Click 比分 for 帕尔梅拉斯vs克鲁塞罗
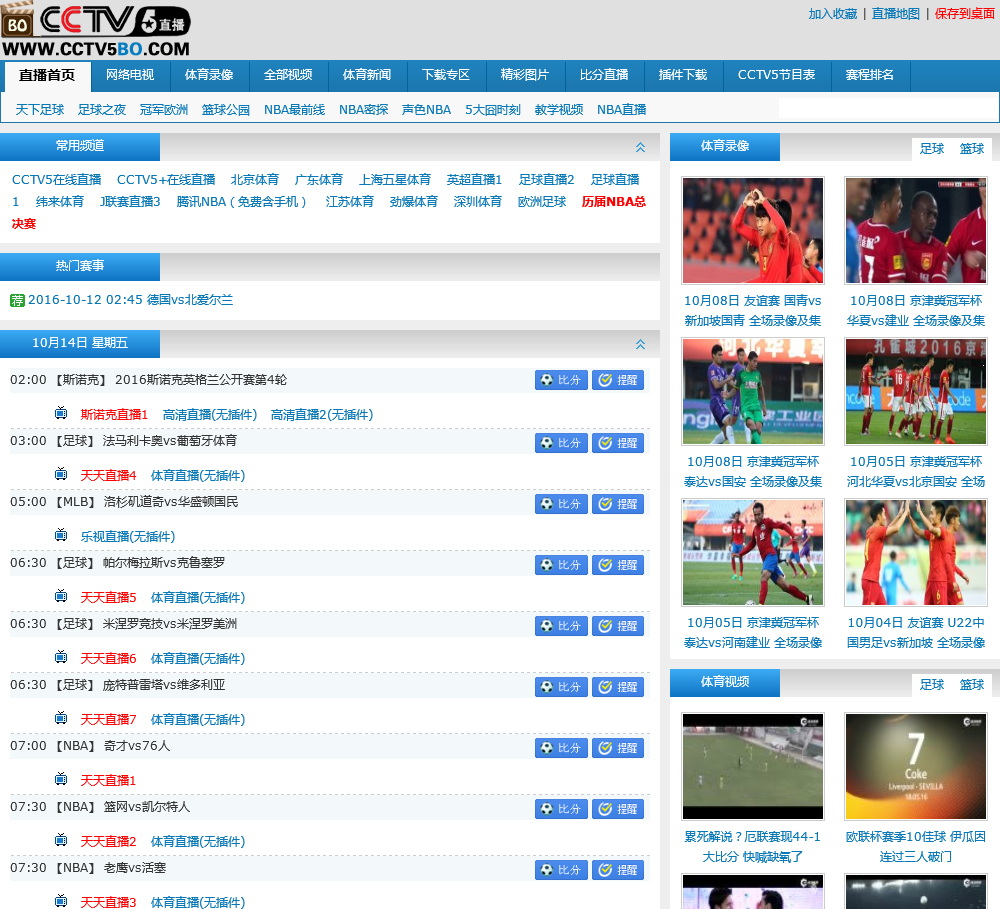Viewport: 1000px width, 909px height. pyautogui.click(x=561, y=565)
